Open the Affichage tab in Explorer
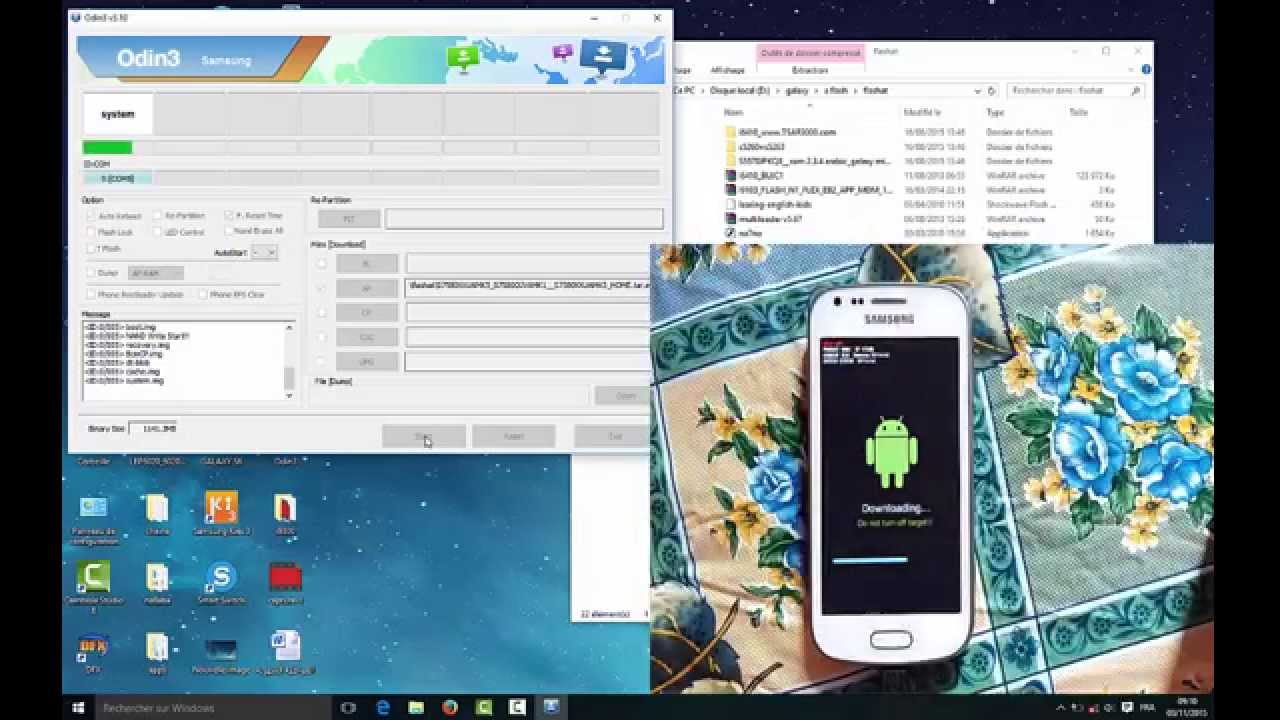 pyautogui.click(x=728, y=70)
